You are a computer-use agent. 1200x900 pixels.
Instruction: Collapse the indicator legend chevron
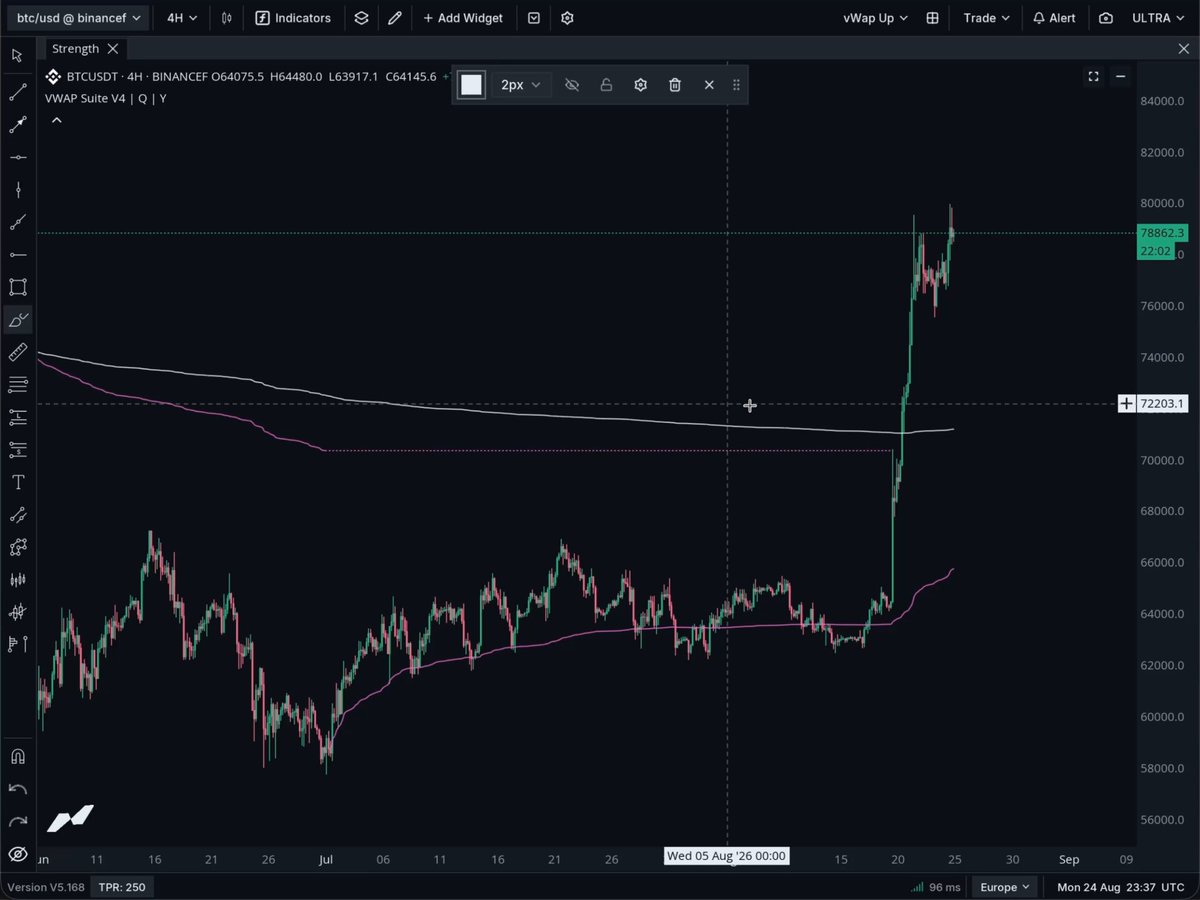(56, 120)
